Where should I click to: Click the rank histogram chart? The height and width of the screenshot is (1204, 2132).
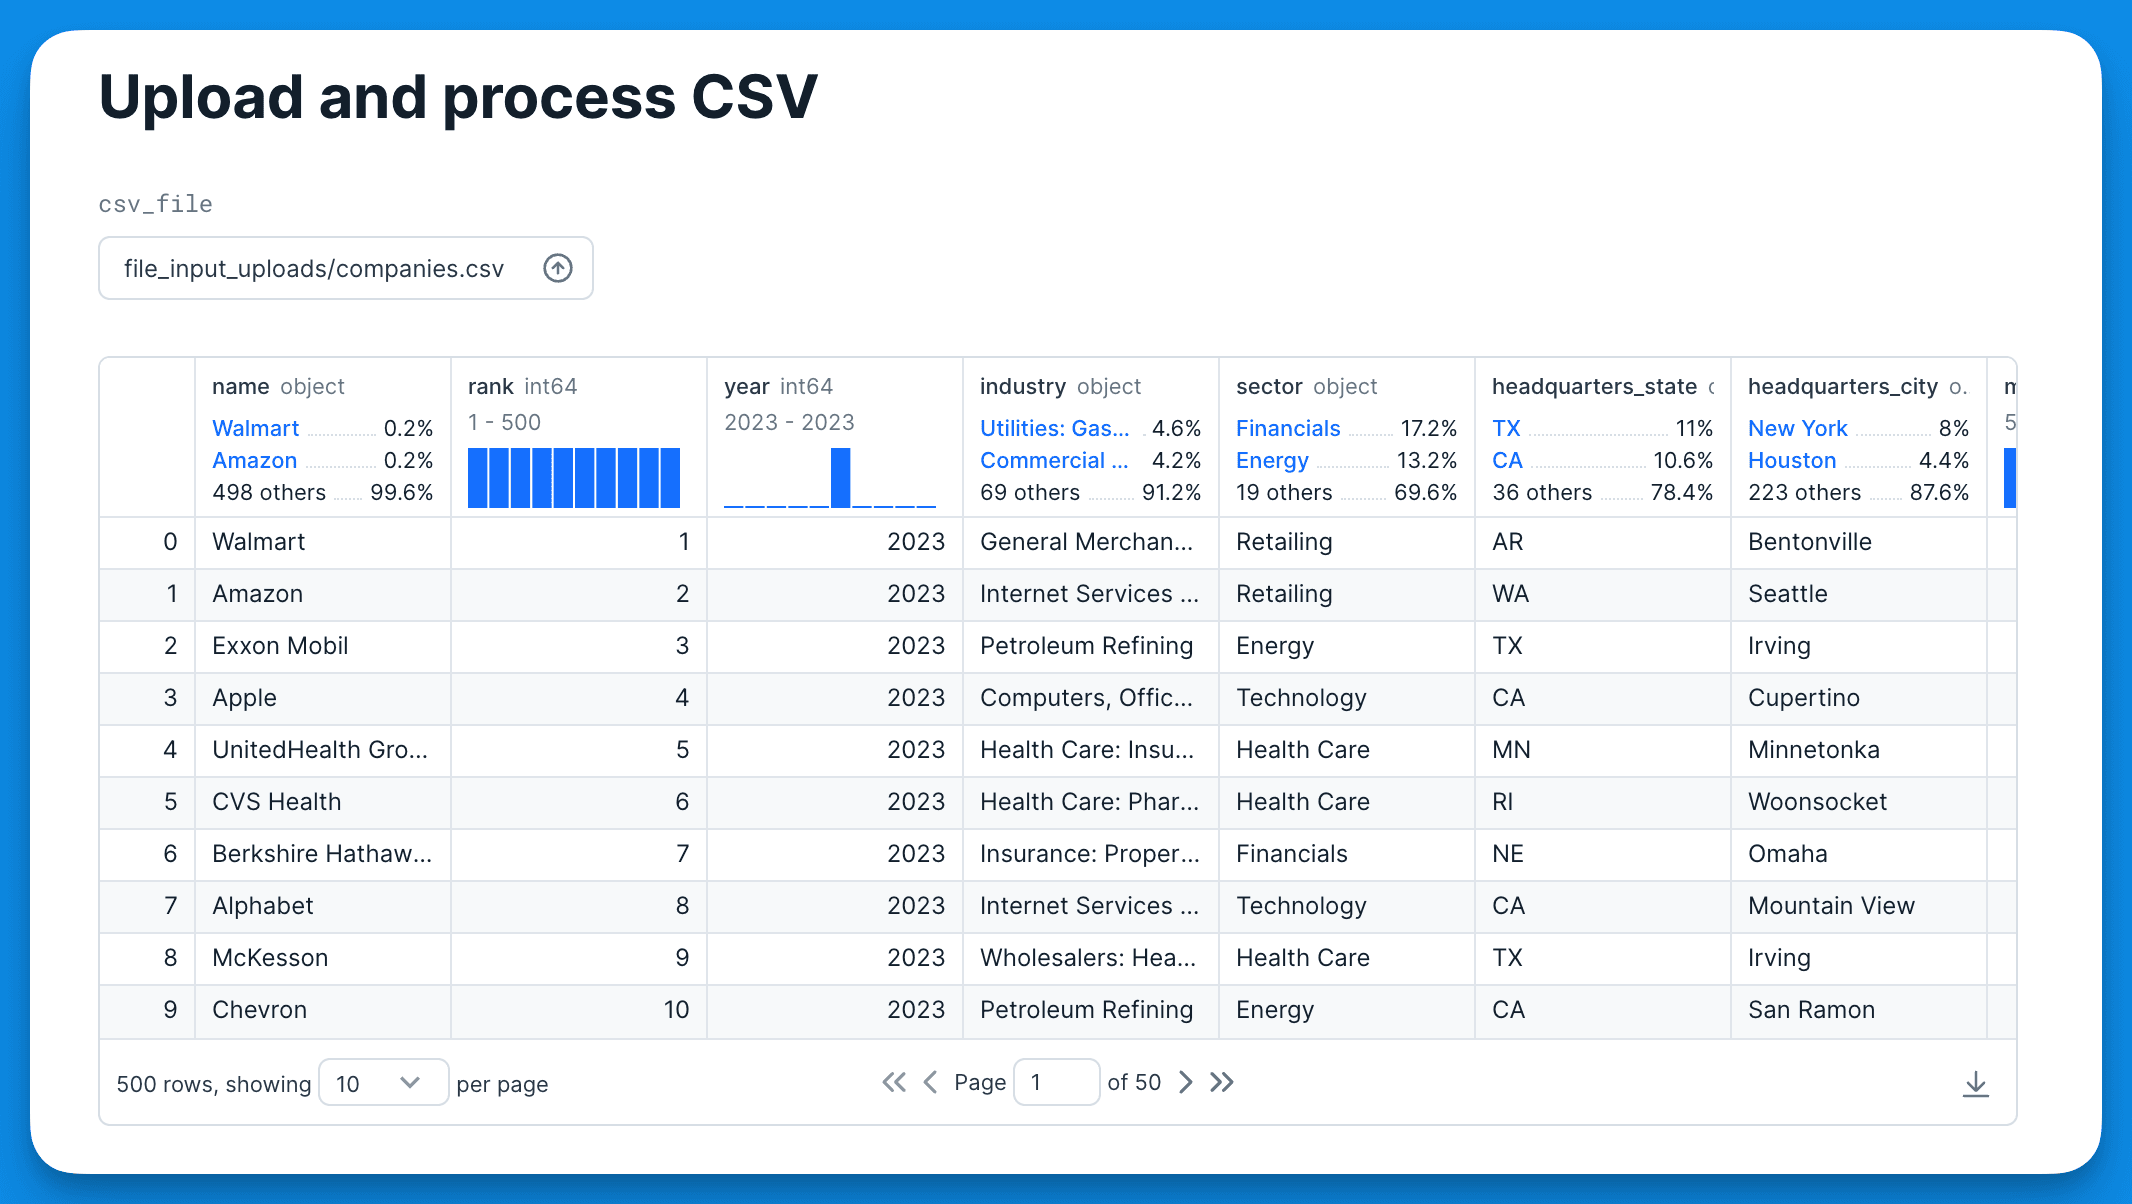pos(574,478)
